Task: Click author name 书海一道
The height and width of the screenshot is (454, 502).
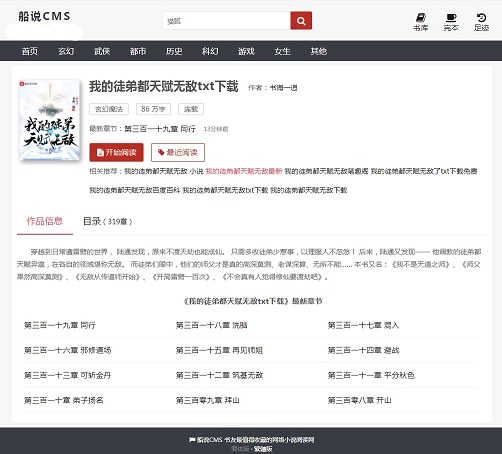Action: [283, 88]
